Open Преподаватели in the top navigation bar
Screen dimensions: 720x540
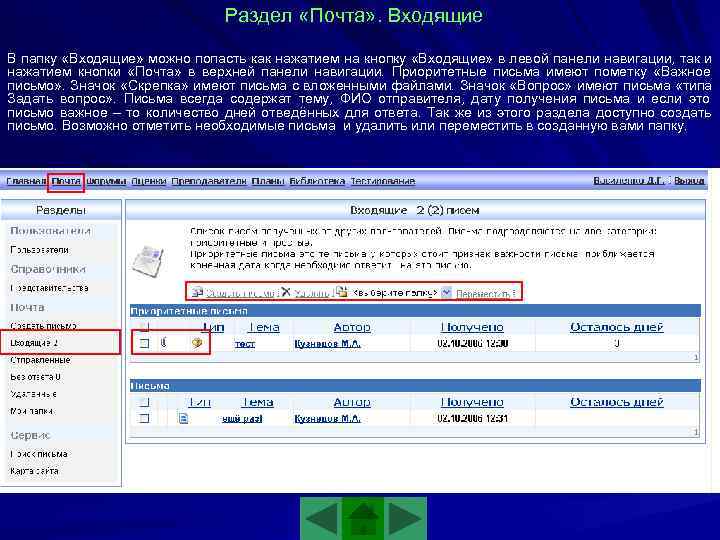[209, 181]
